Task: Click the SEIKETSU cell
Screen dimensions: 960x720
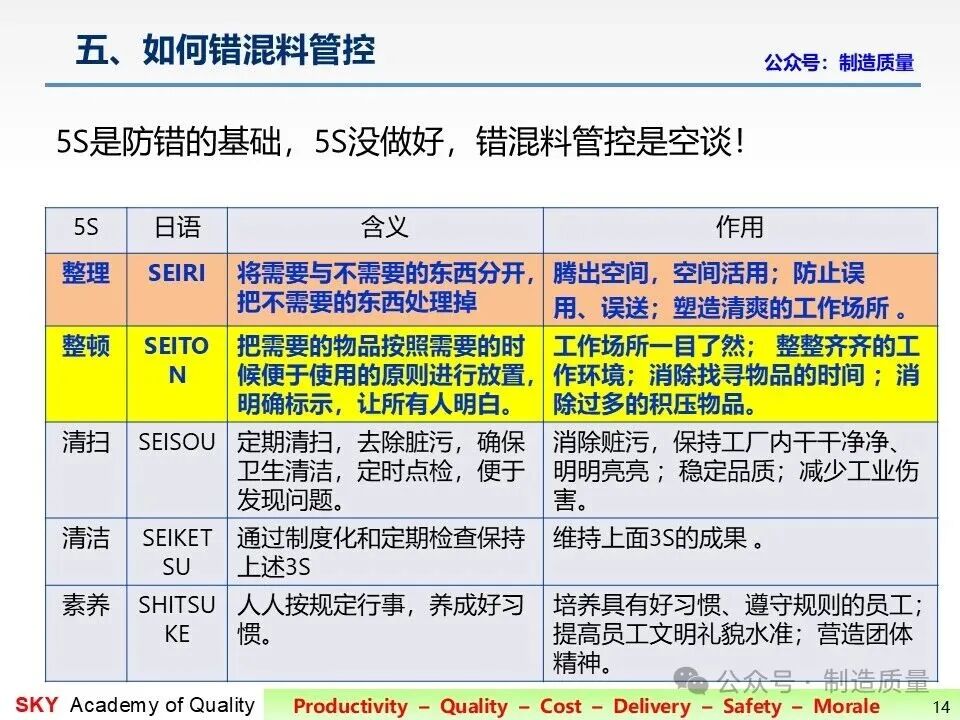Action: point(177,552)
